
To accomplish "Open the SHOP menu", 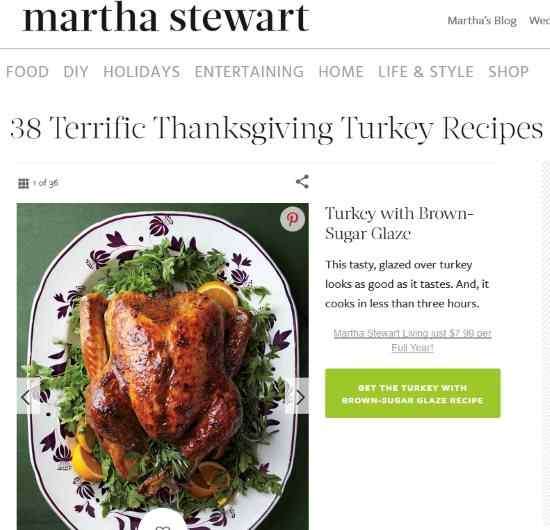I will pos(509,72).
